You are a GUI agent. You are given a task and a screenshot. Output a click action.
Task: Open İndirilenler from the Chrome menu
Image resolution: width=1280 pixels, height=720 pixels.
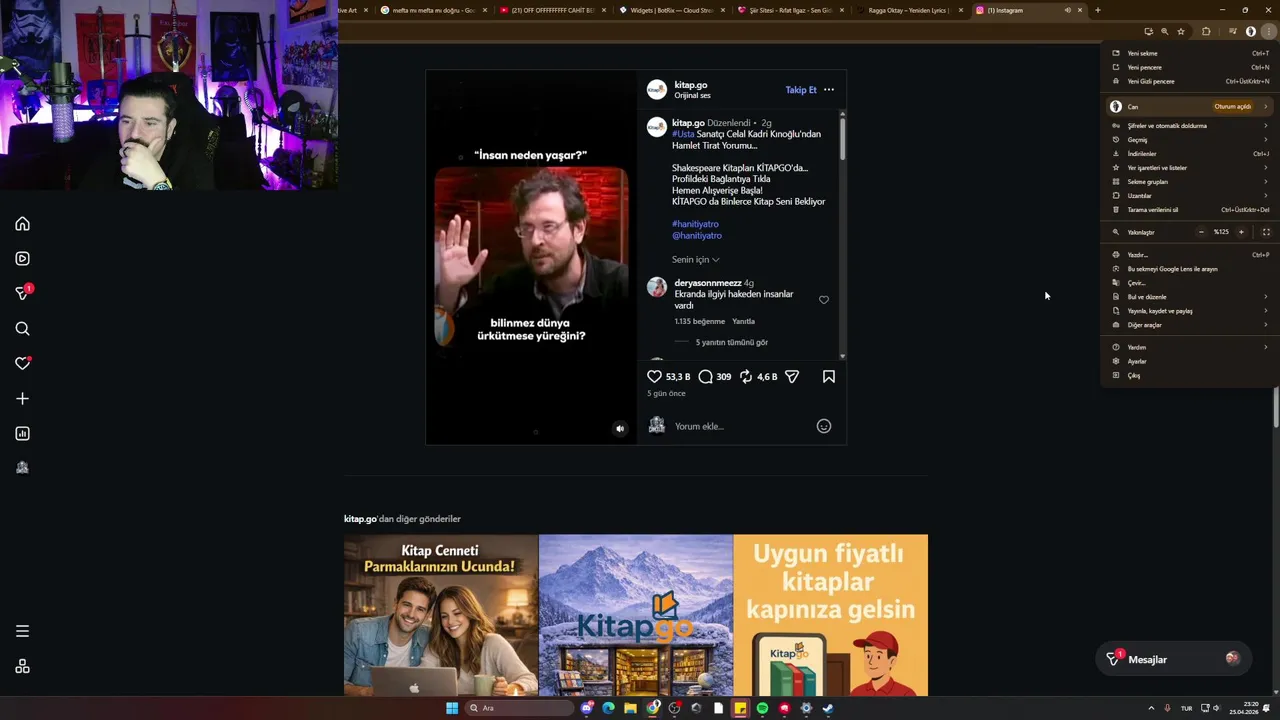click(x=1190, y=154)
